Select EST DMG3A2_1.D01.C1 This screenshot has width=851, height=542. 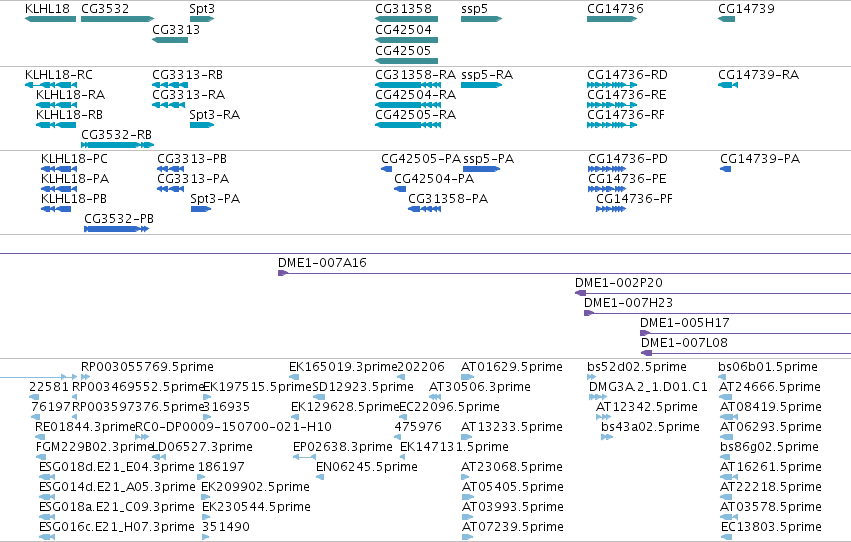pos(598,397)
